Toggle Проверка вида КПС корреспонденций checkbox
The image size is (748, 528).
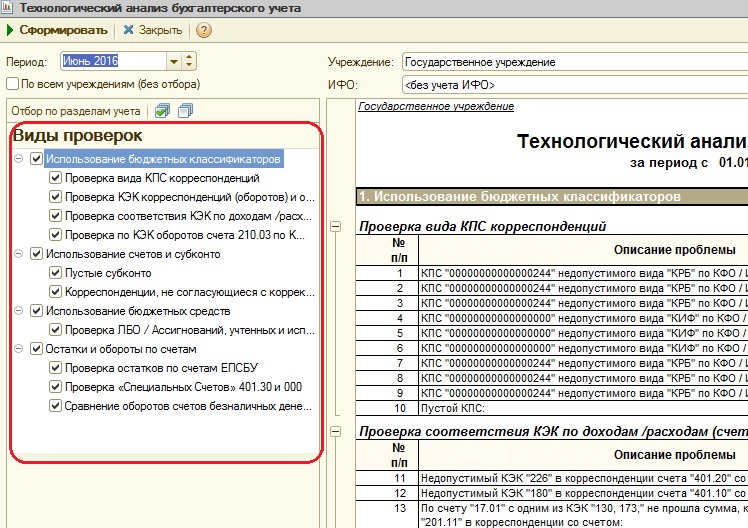pos(55,177)
